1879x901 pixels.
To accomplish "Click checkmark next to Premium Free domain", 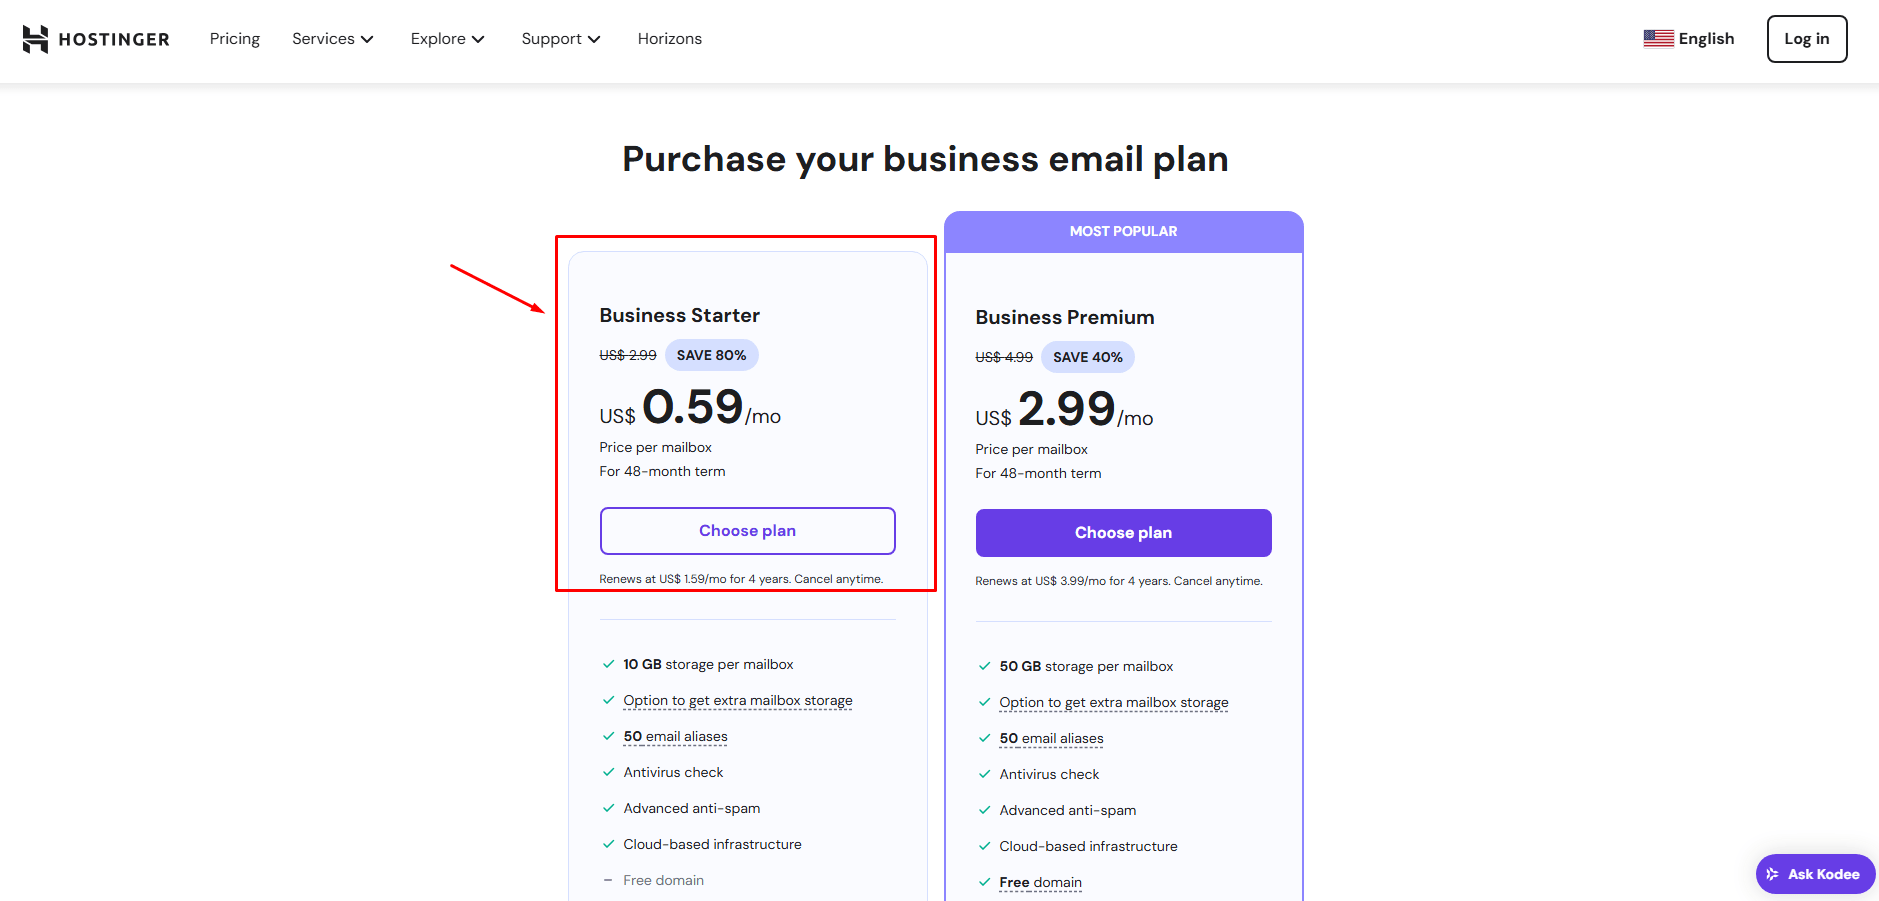I will (984, 882).
